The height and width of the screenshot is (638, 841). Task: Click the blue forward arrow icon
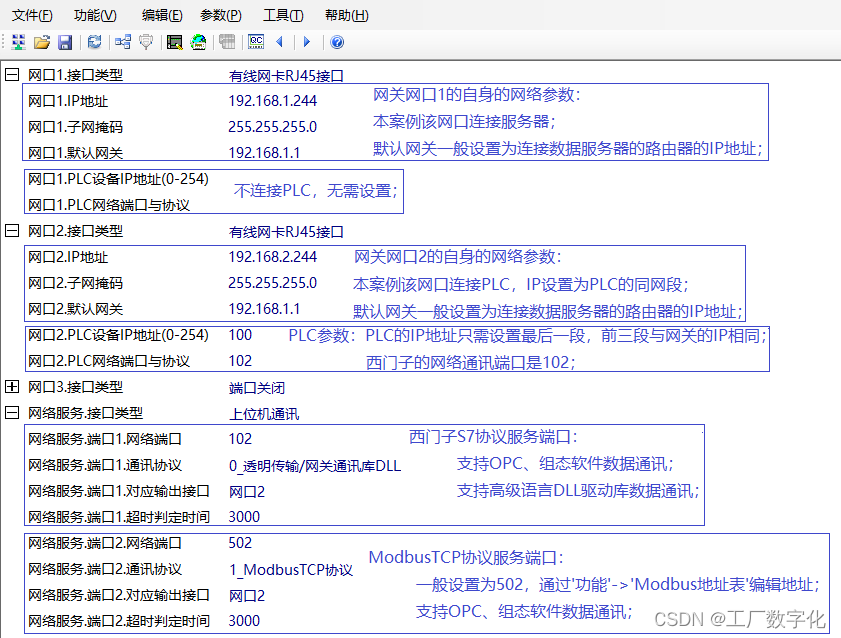coord(306,42)
